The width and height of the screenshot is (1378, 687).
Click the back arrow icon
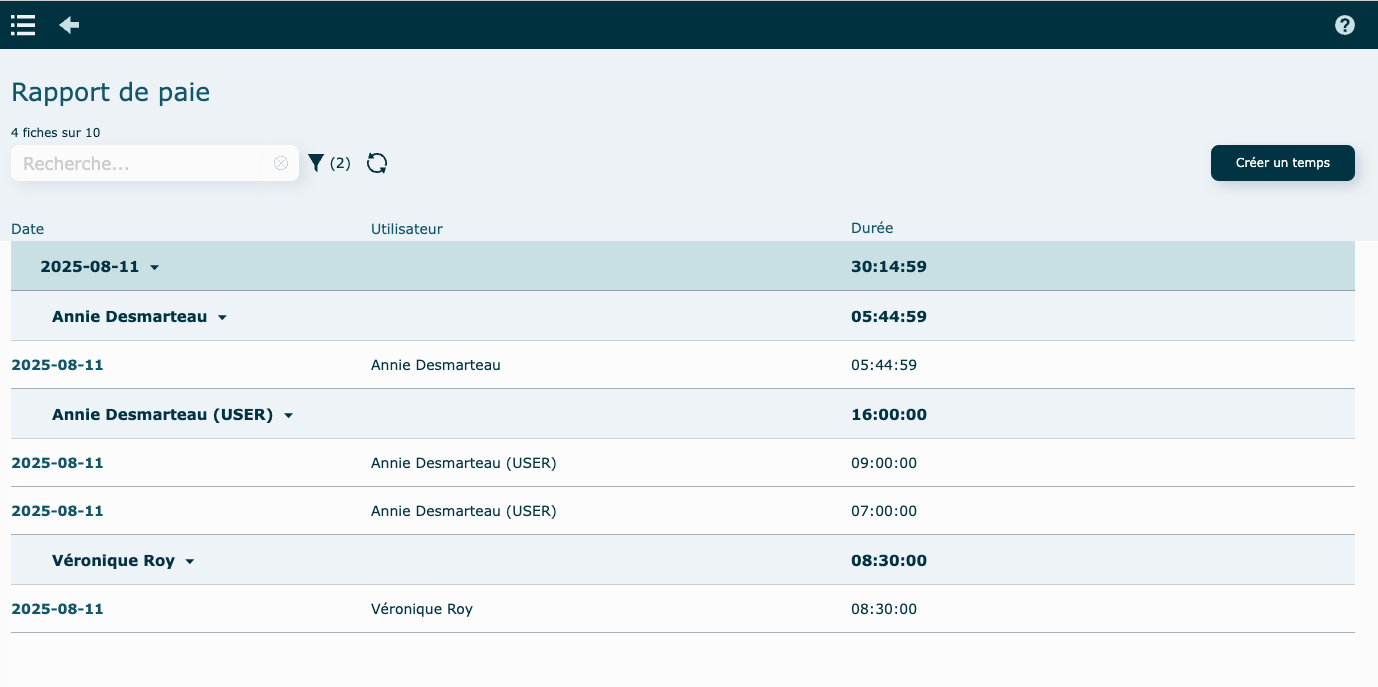69,25
